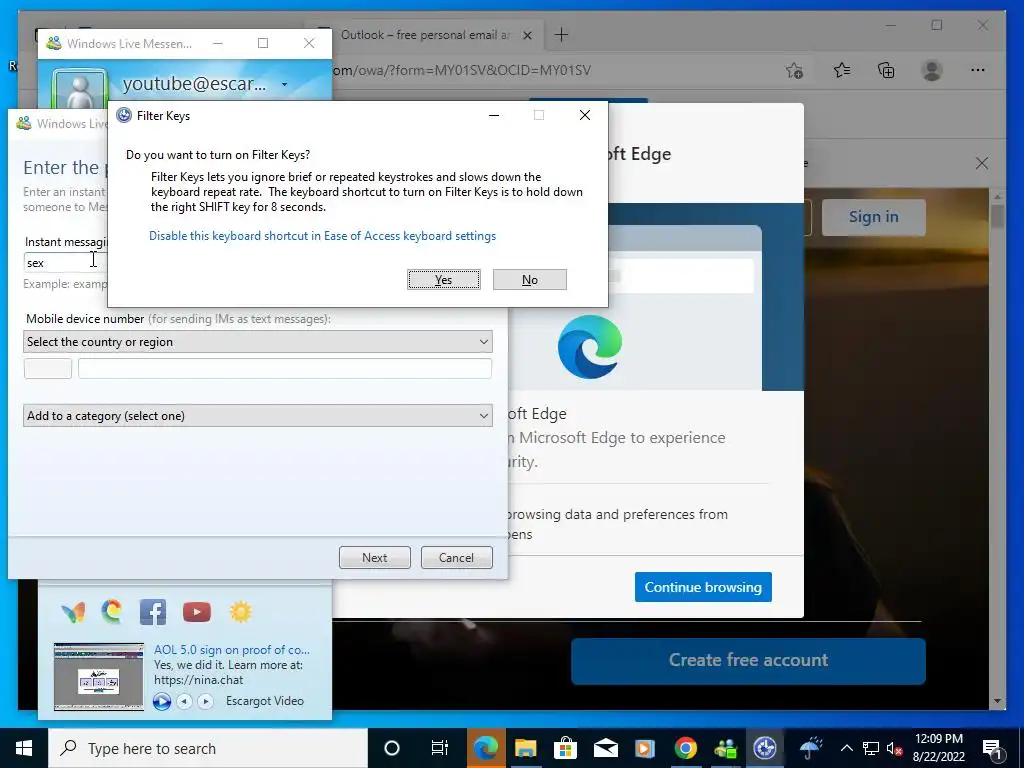Switch to Microsoft Edge on the taskbar
Image resolution: width=1024 pixels, height=768 pixels.
486,748
